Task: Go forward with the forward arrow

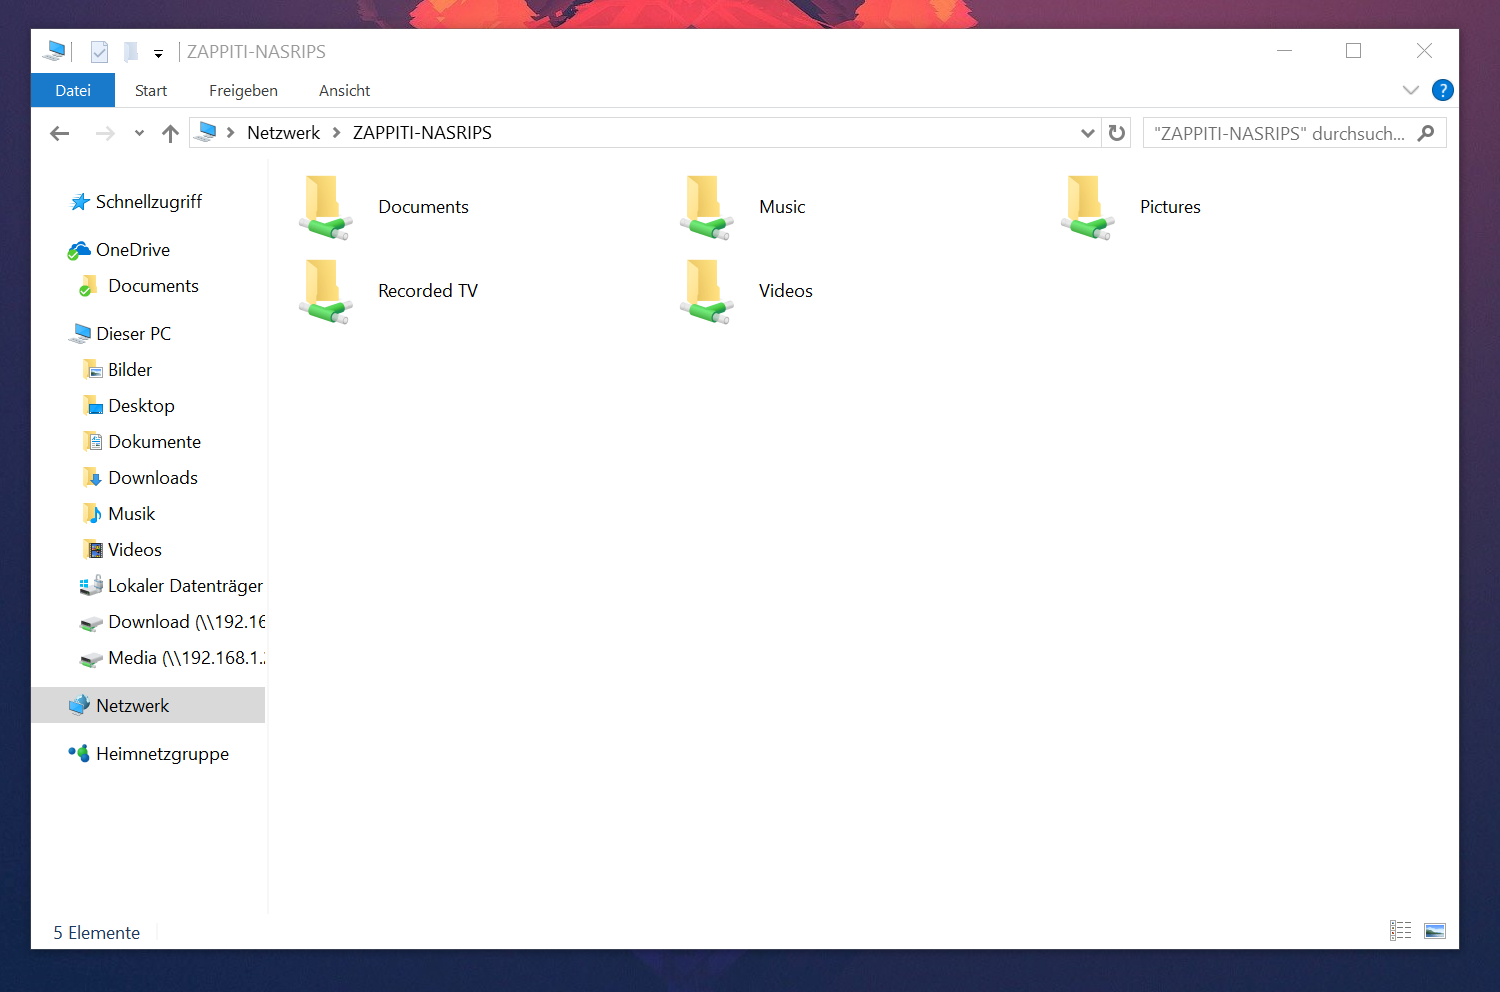Action: click(104, 133)
